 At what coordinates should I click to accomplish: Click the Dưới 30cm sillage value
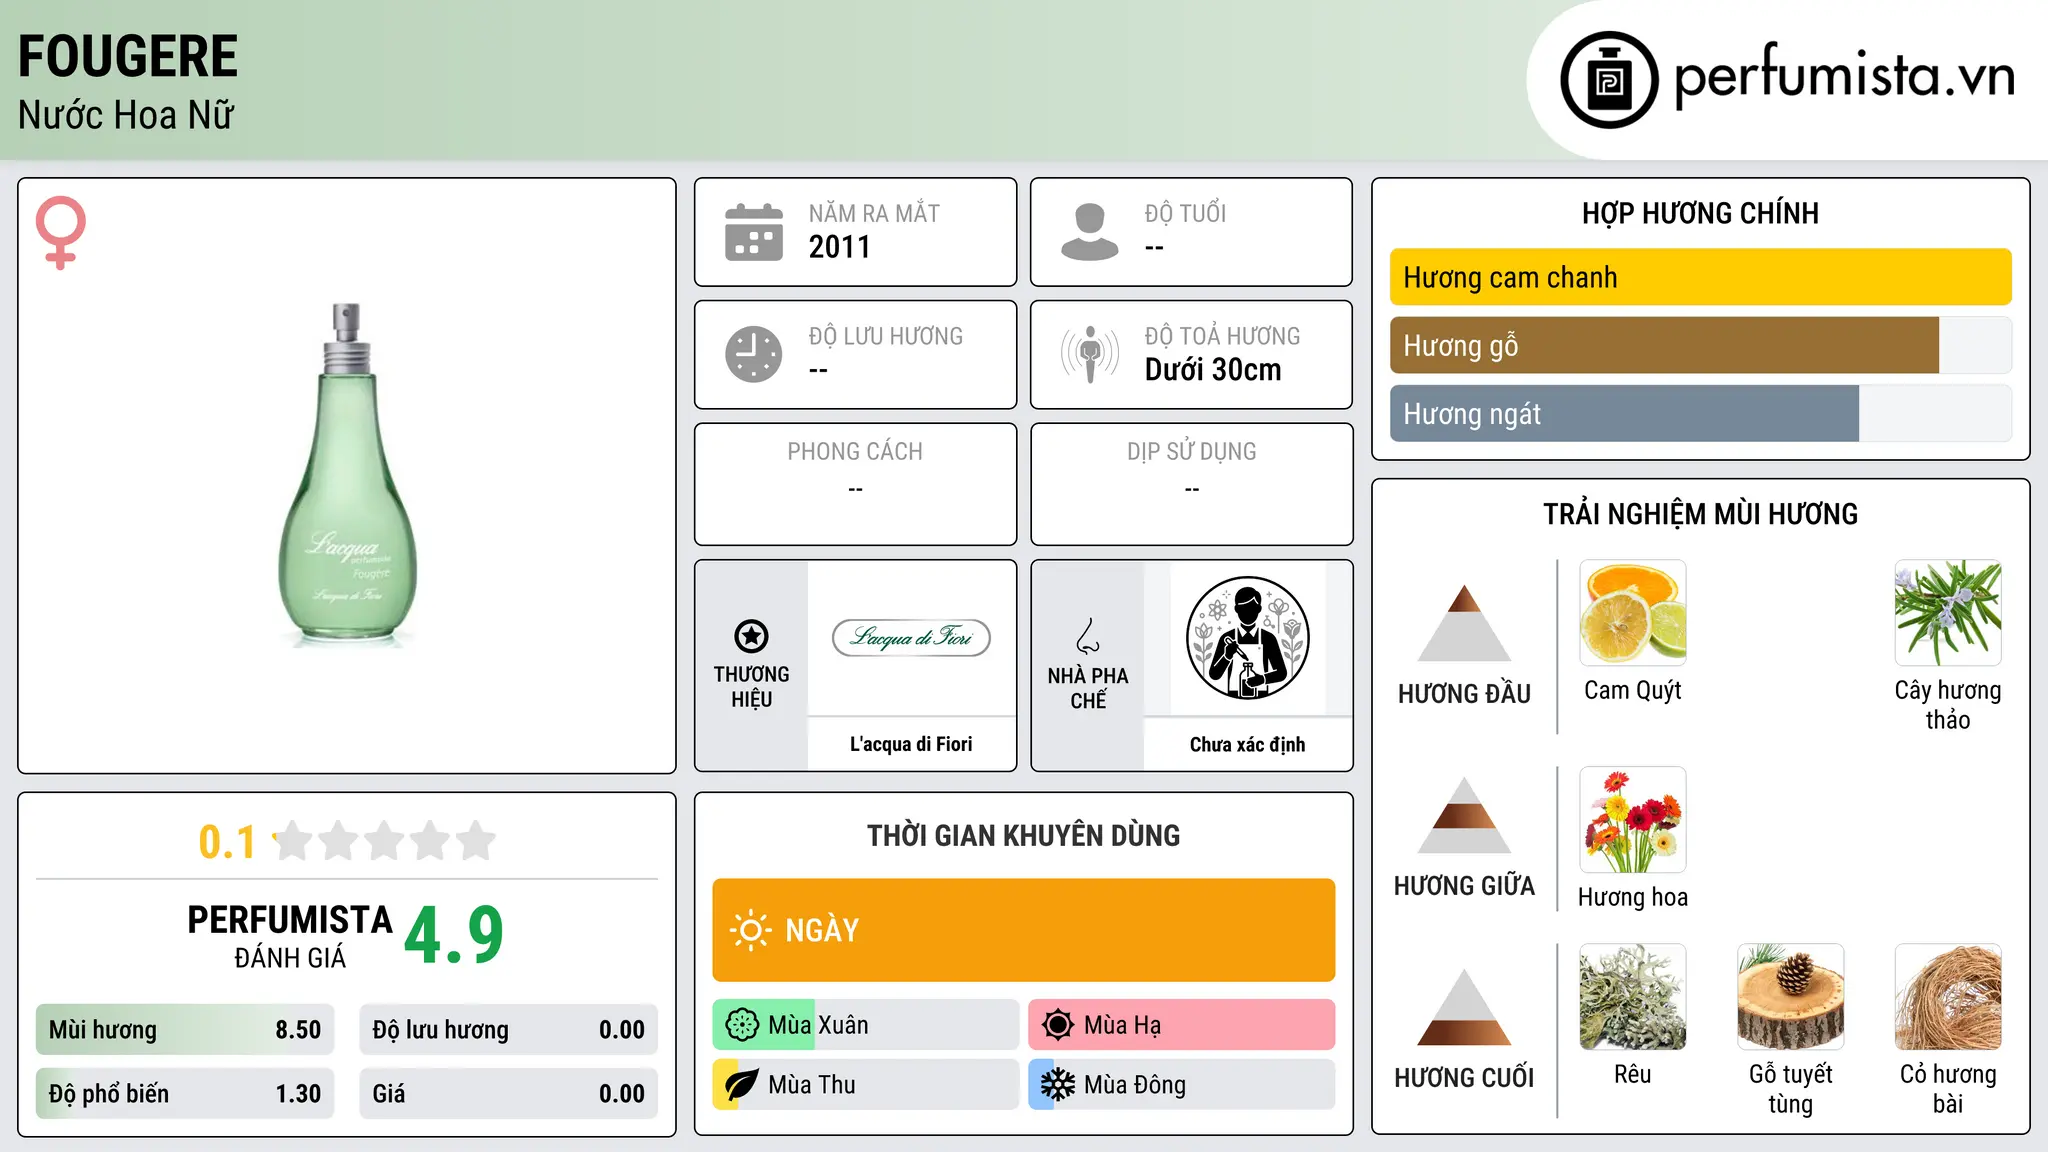pos(1213,370)
